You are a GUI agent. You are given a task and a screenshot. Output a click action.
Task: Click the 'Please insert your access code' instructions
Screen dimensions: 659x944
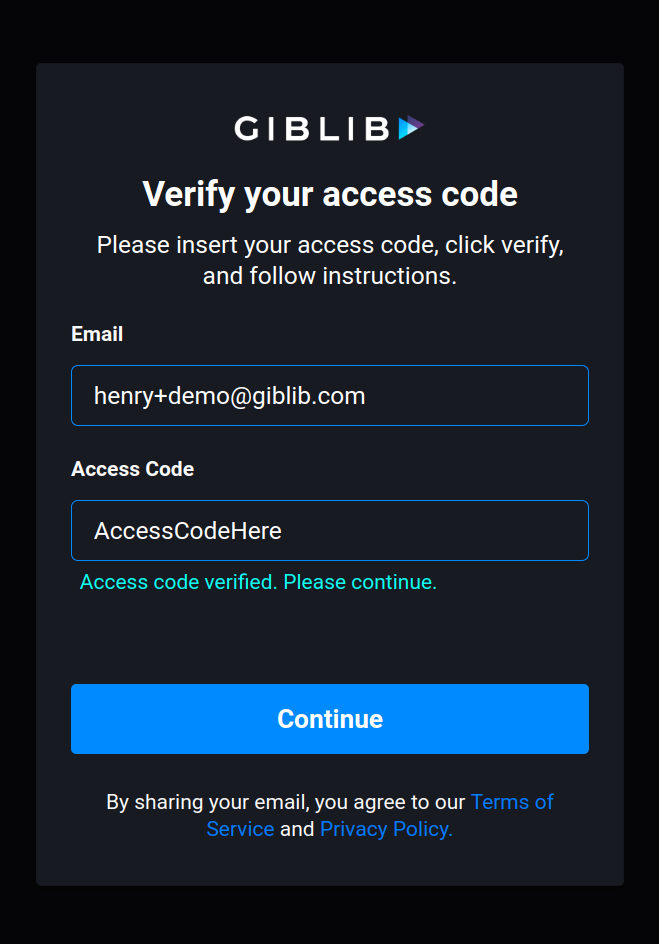pyautogui.click(x=330, y=245)
